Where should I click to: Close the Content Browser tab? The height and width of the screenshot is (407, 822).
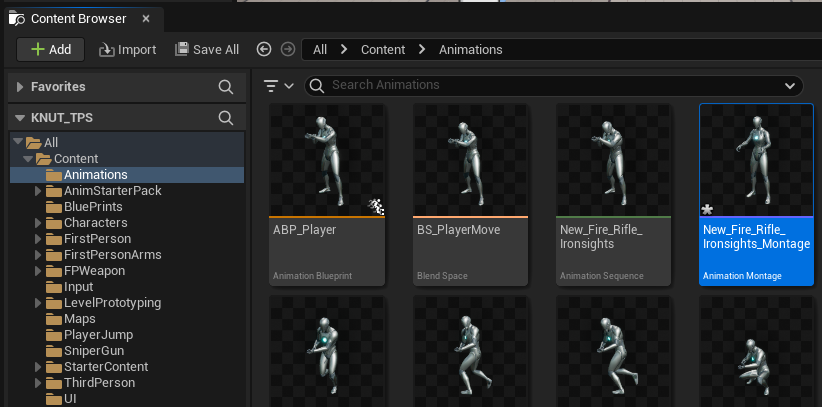pyautogui.click(x=146, y=19)
